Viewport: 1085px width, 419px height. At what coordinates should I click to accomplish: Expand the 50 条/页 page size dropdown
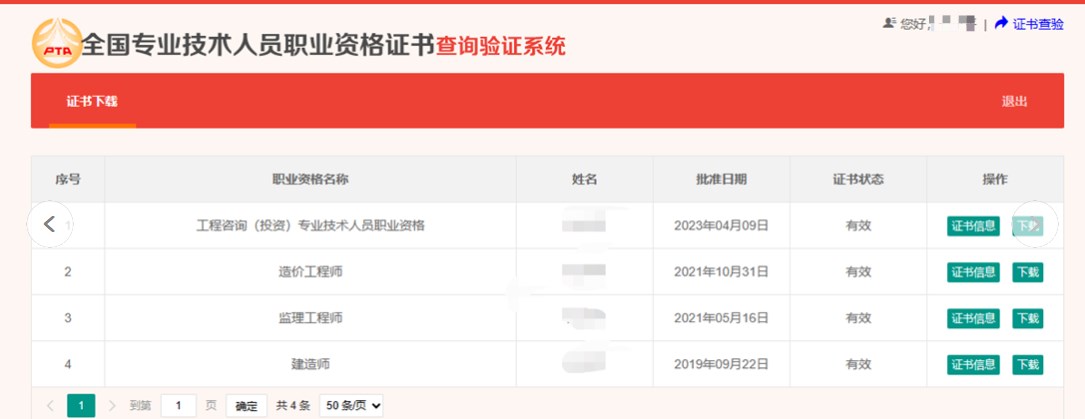pos(351,406)
